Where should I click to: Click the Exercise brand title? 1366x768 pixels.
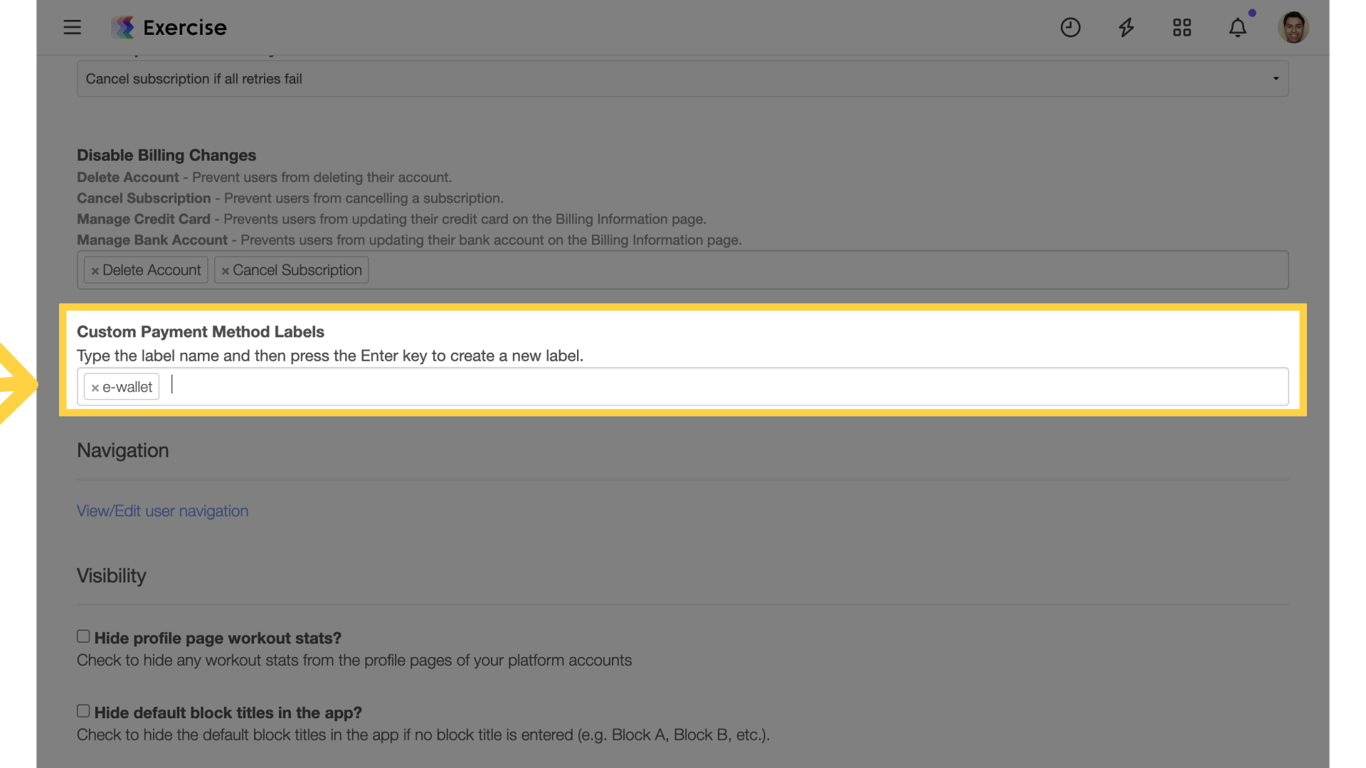click(185, 28)
